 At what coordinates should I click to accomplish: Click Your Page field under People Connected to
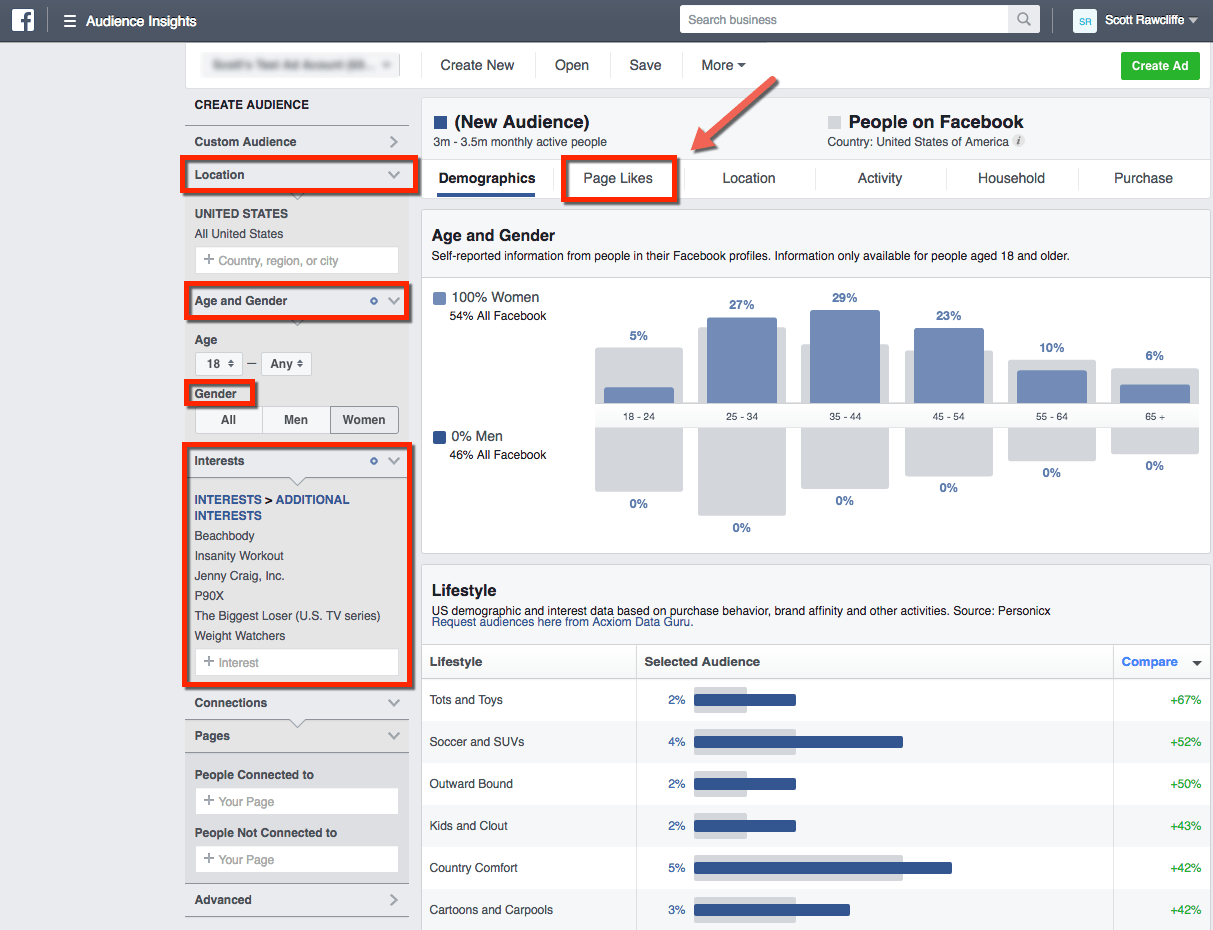point(297,802)
